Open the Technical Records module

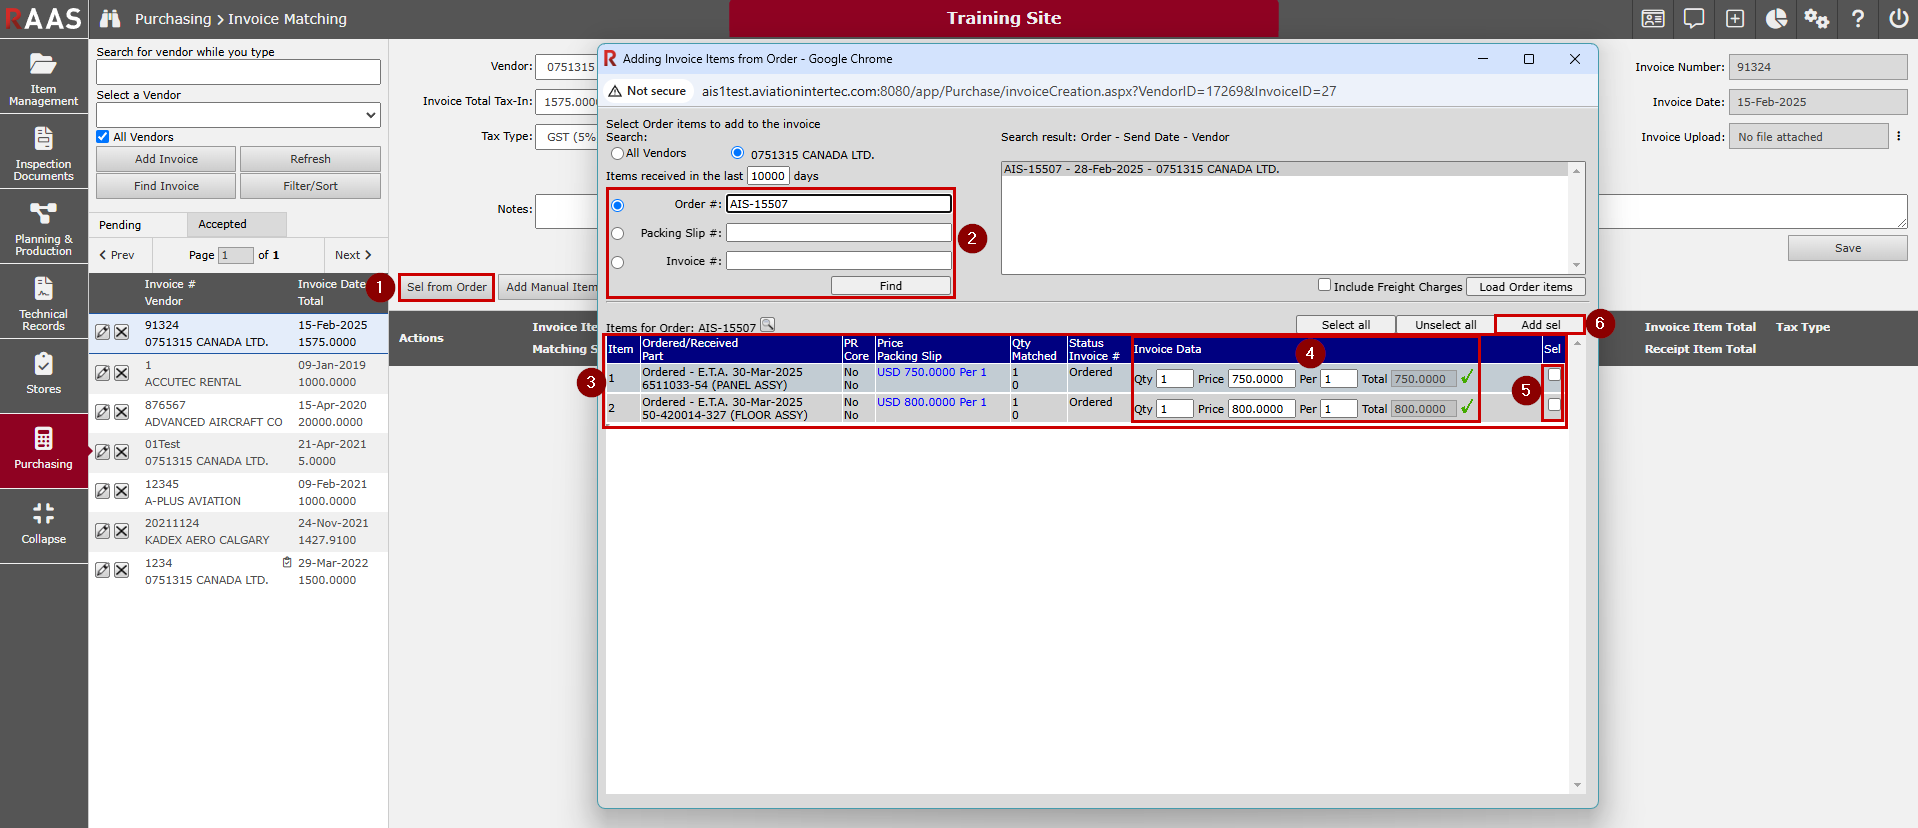tap(43, 302)
